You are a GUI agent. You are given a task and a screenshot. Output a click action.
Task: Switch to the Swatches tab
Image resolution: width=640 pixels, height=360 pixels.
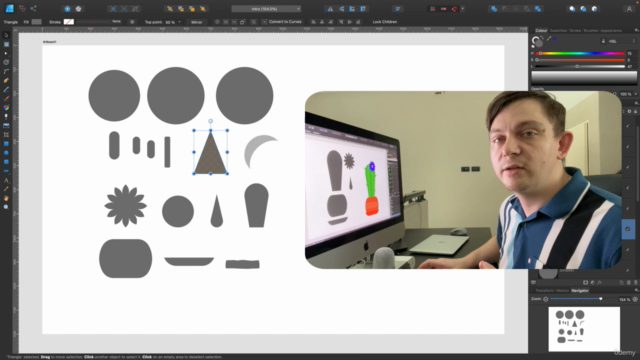tap(558, 30)
